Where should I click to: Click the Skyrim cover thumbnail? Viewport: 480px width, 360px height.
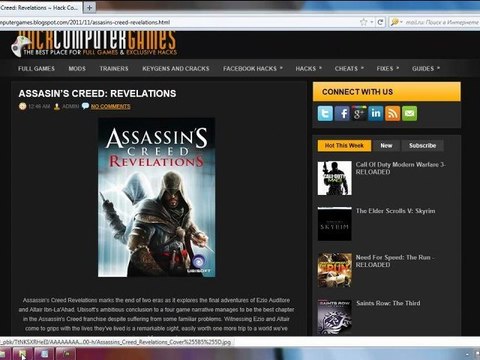pyautogui.click(x=334, y=224)
